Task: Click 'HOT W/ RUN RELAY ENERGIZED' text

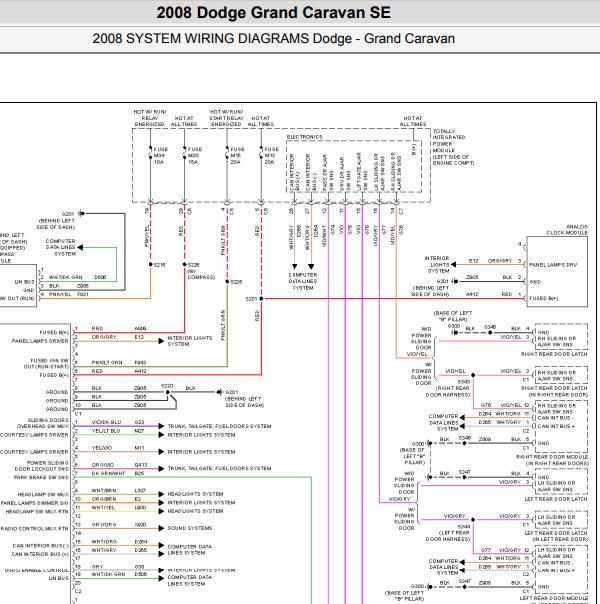Action: 149,118
